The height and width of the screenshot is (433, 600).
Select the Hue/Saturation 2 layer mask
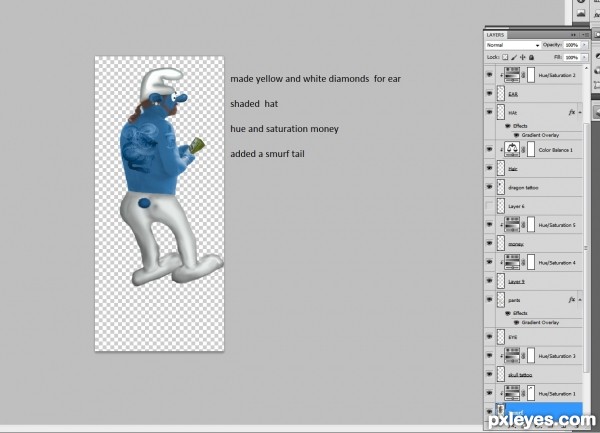coord(531,75)
